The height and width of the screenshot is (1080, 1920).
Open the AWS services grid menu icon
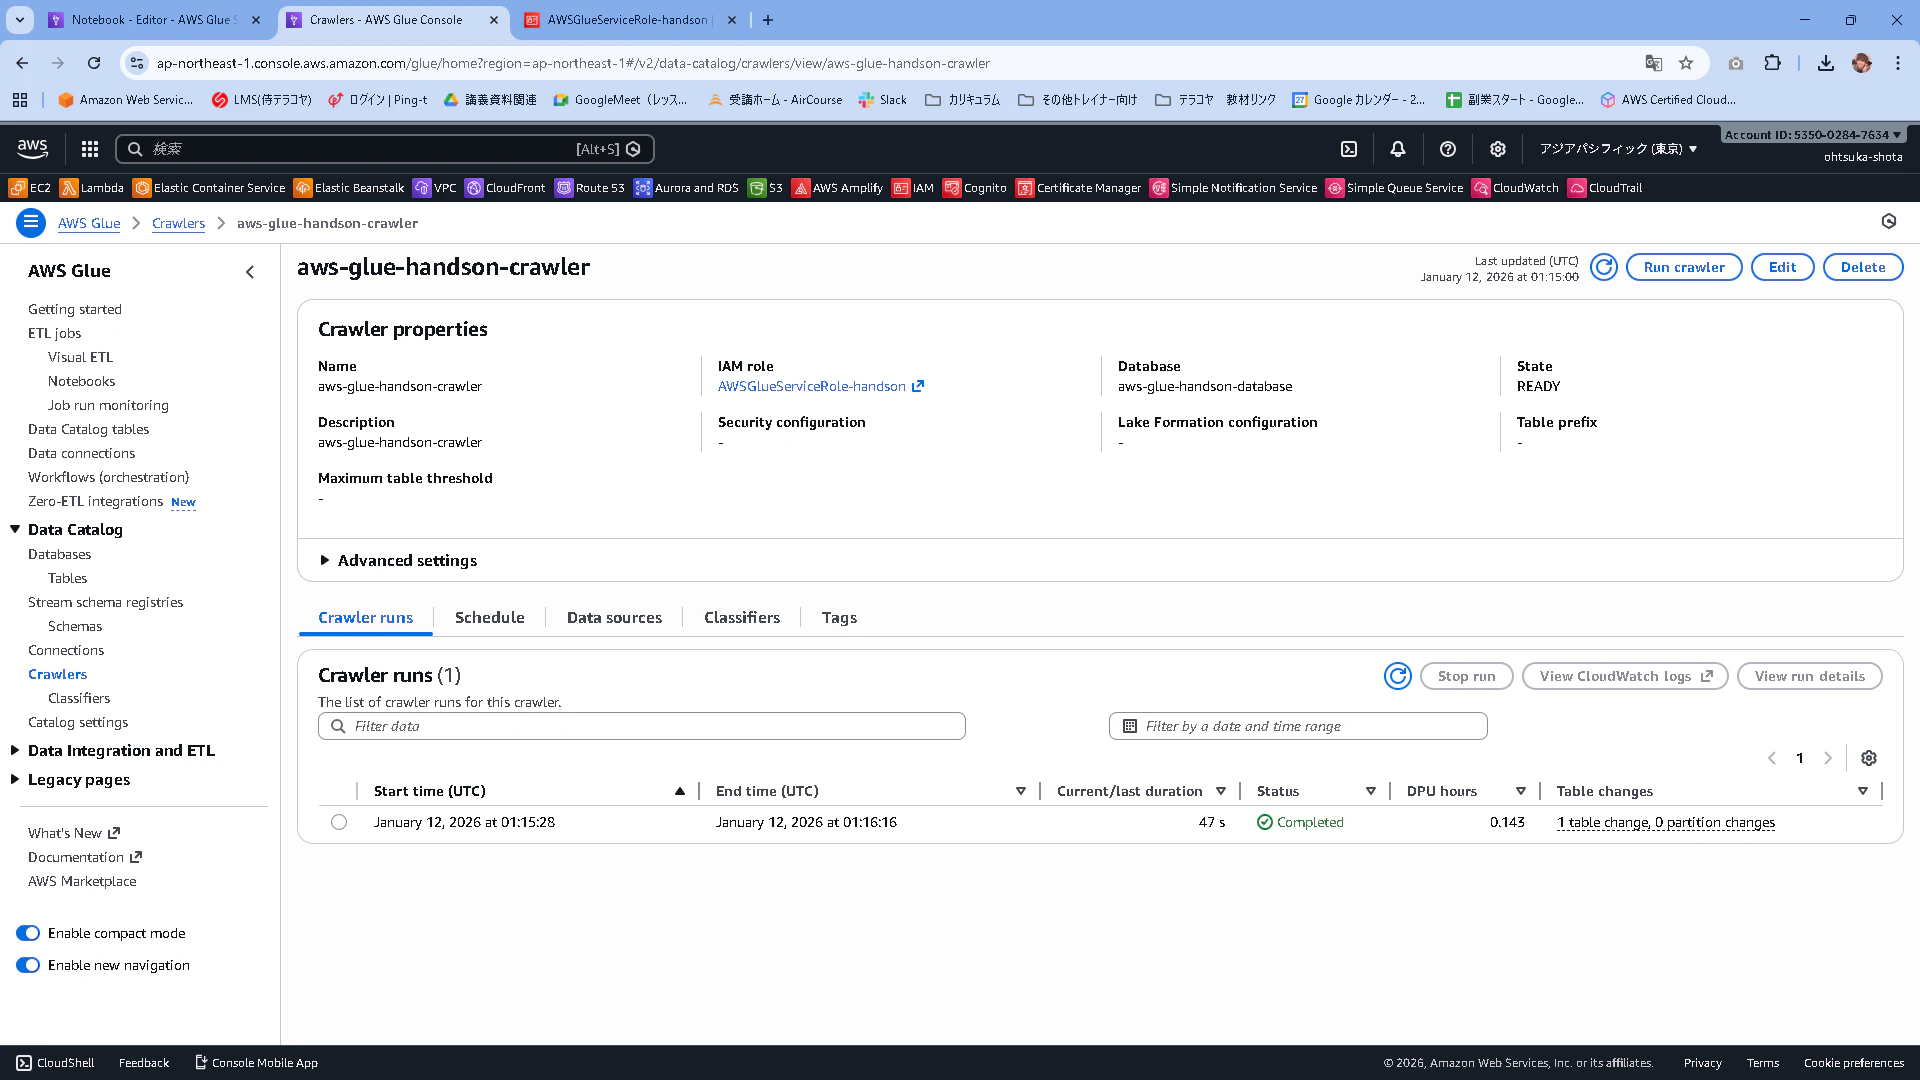click(x=90, y=149)
